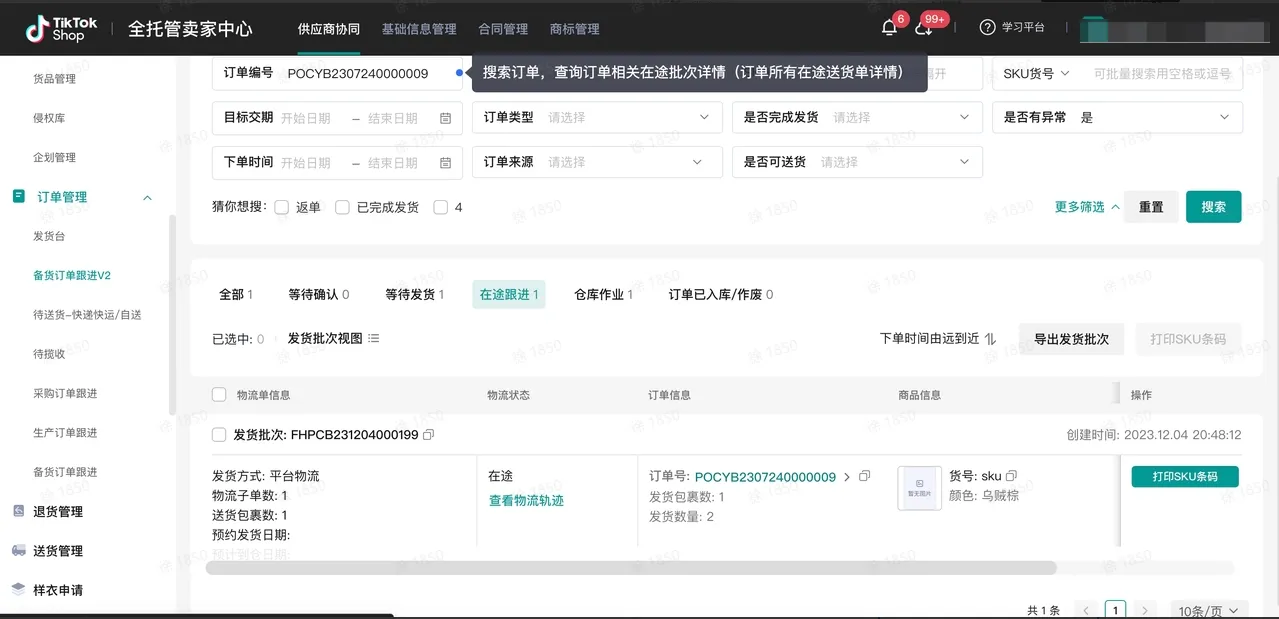Click the 订单管理 sidebar icon
The image size is (1279, 619).
click(18, 197)
